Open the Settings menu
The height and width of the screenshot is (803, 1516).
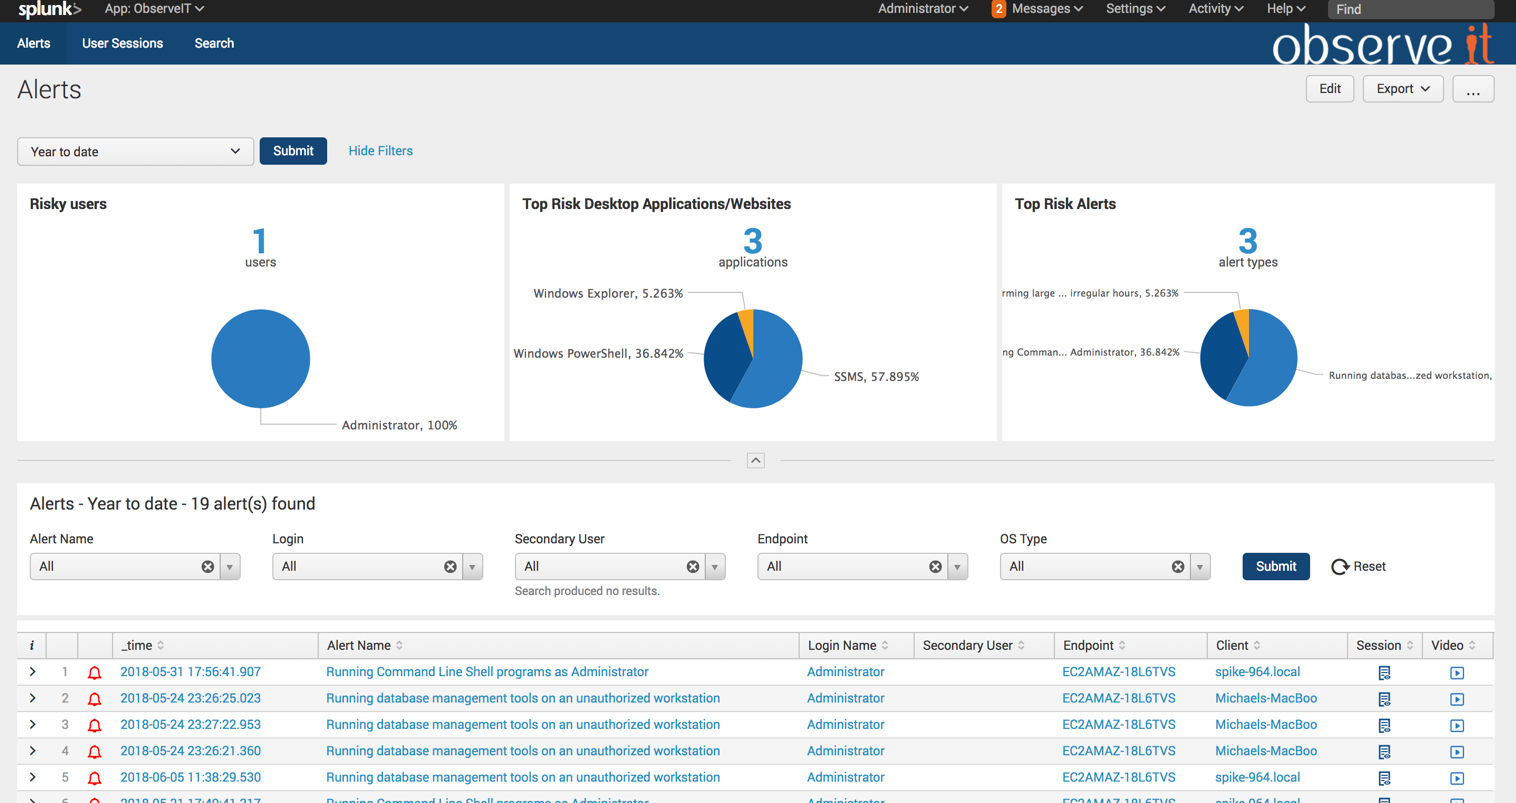[1134, 9]
